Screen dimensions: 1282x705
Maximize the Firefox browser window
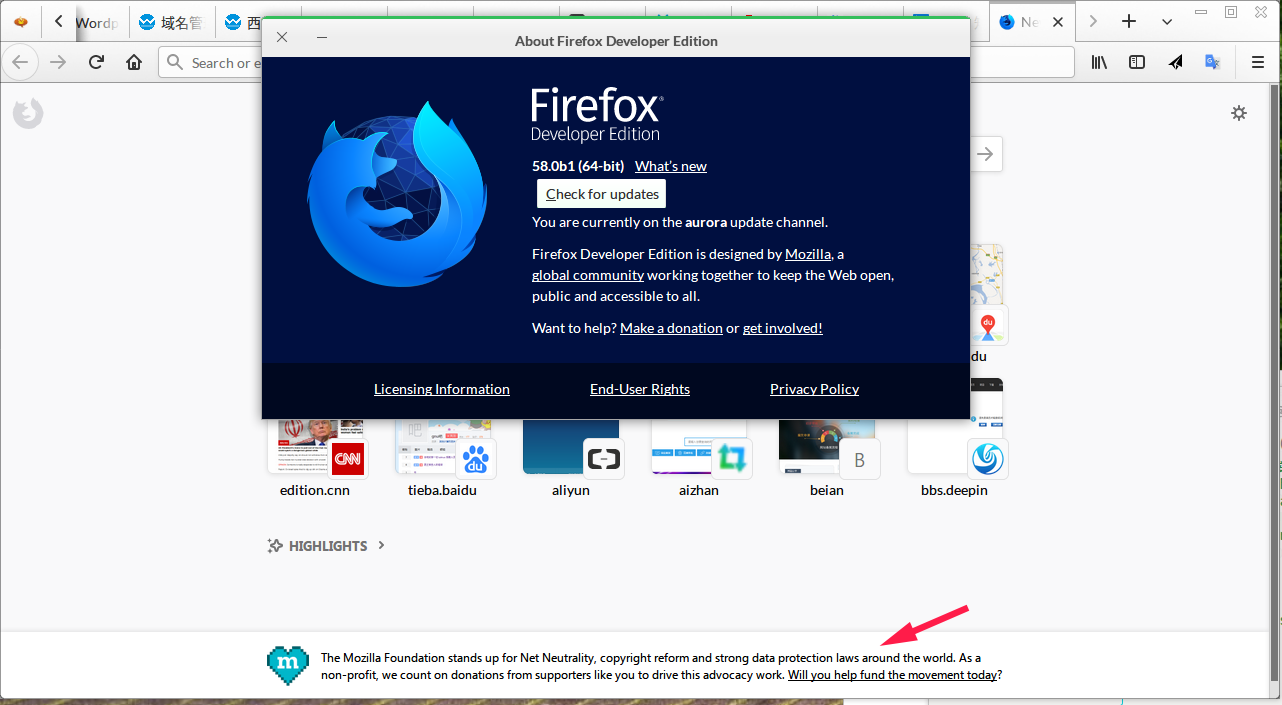[1231, 12]
